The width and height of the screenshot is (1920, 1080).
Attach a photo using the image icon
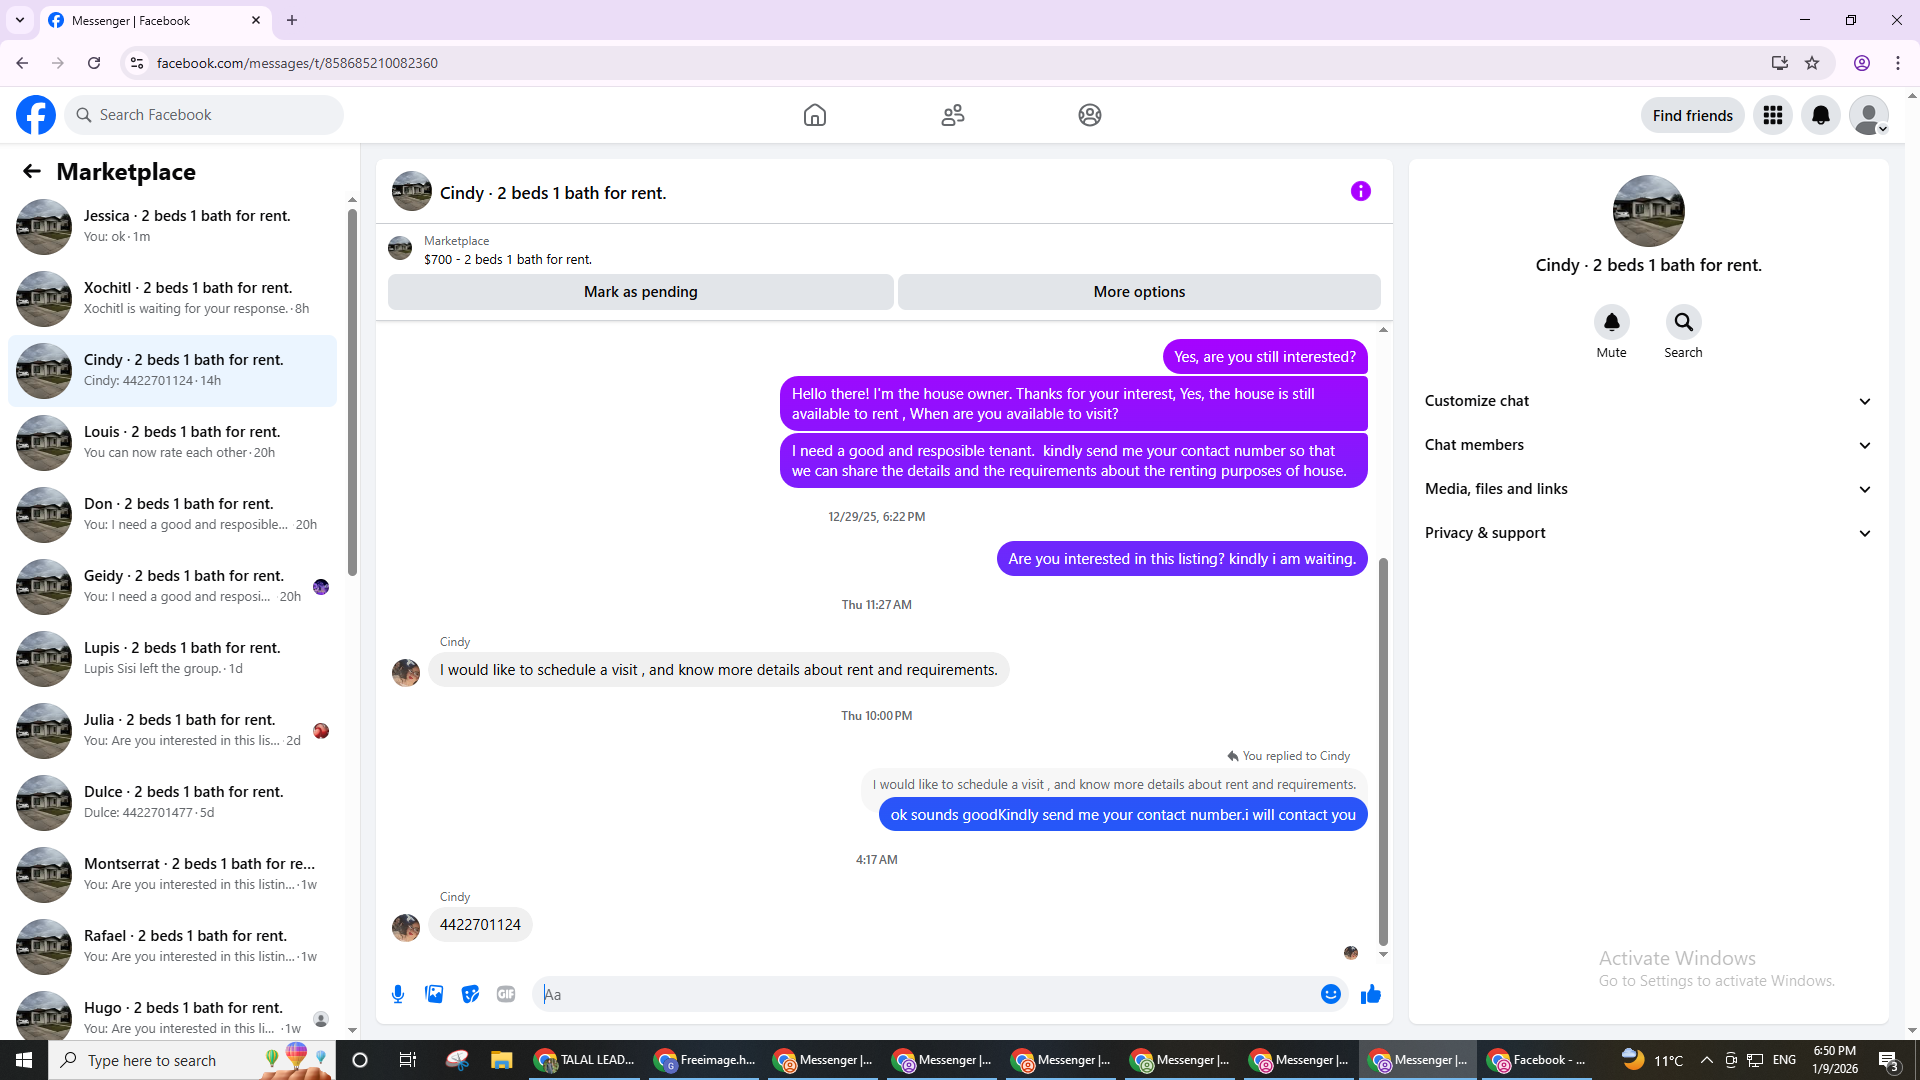pos(434,994)
